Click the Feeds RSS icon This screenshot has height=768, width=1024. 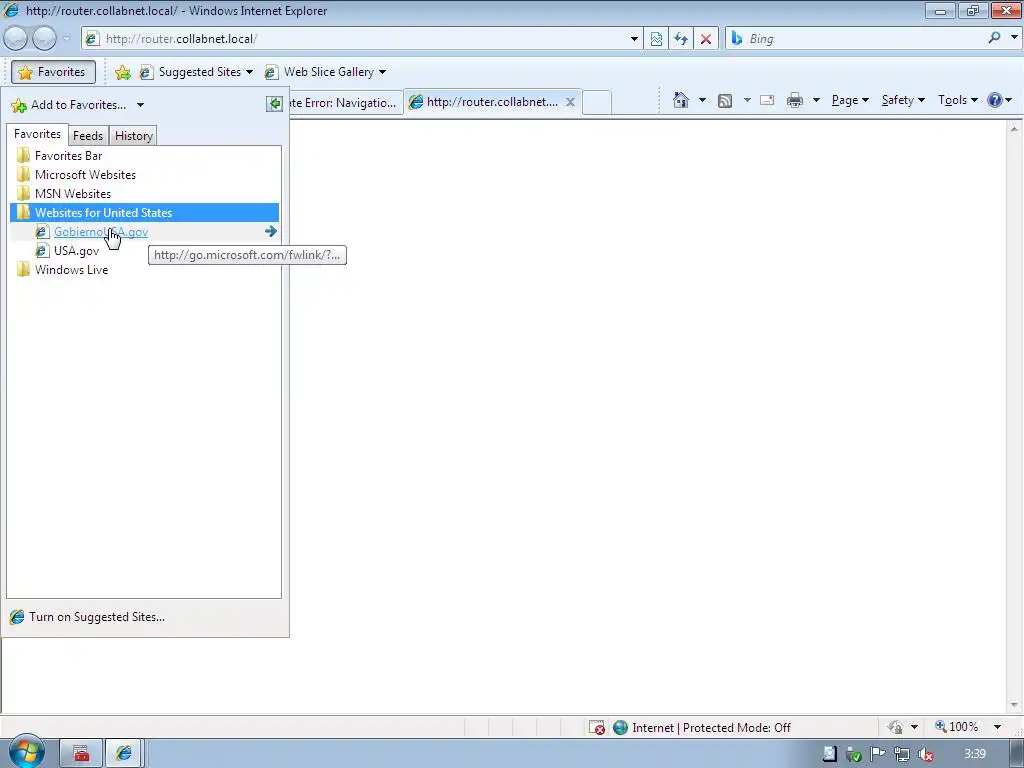point(725,100)
